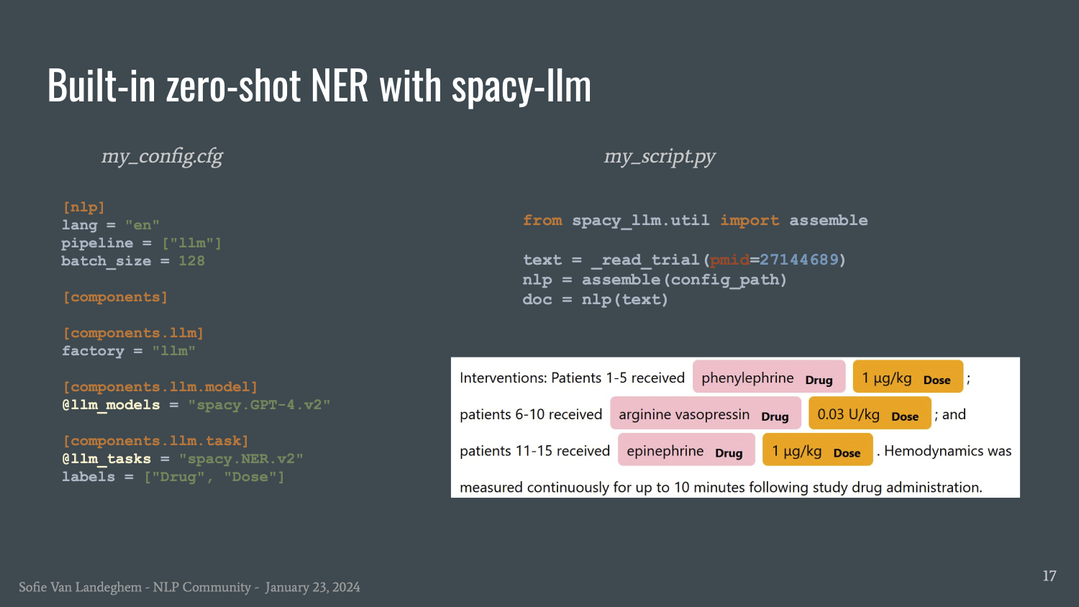This screenshot has width=1079, height=607.
Task: Toggle the [nlp] section header
Action: pyautogui.click(x=83, y=206)
